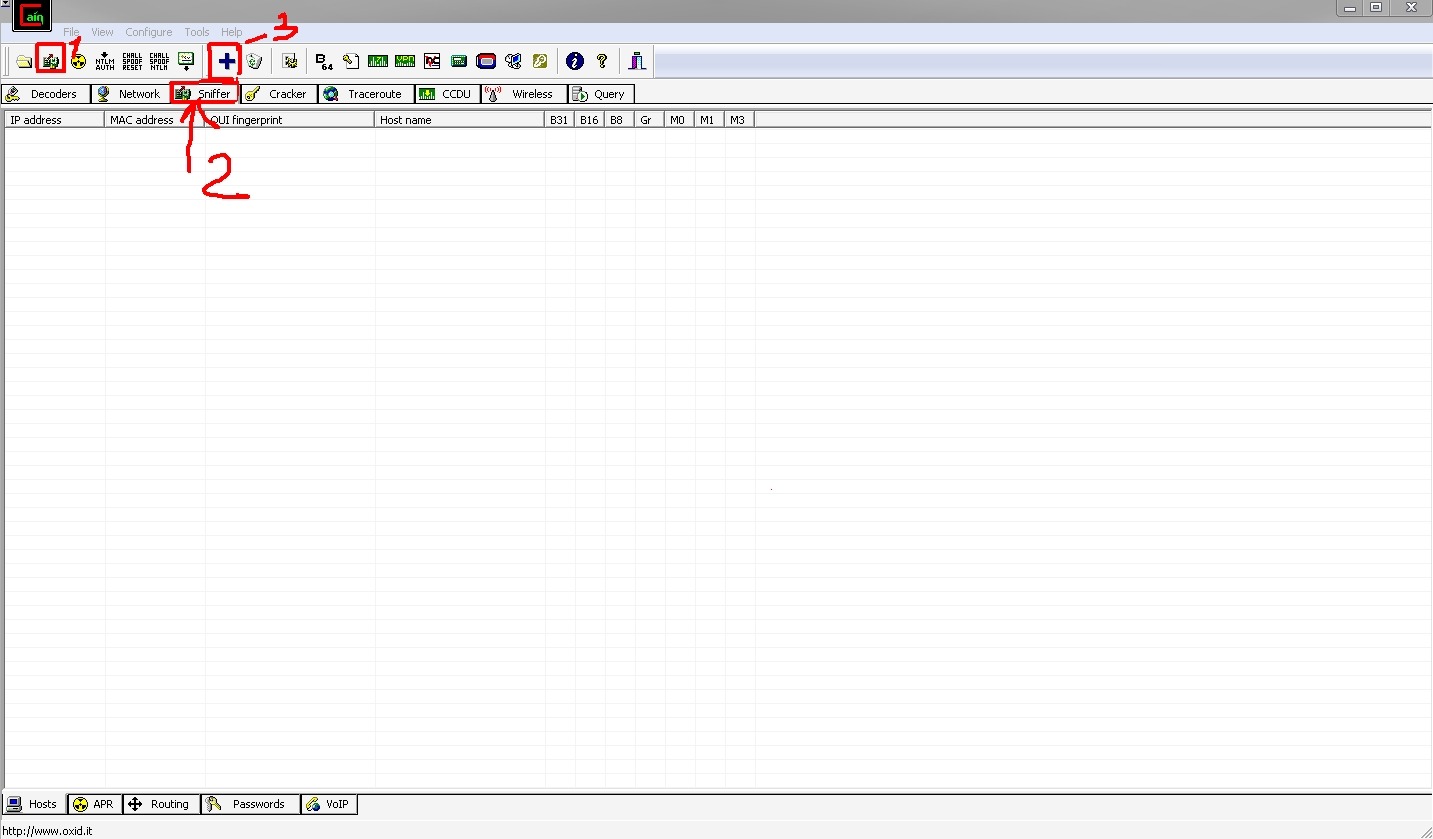The height and width of the screenshot is (839, 1433).
Task: Start APR with the yellow radiation toolbar icon
Action: pos(78,61)
